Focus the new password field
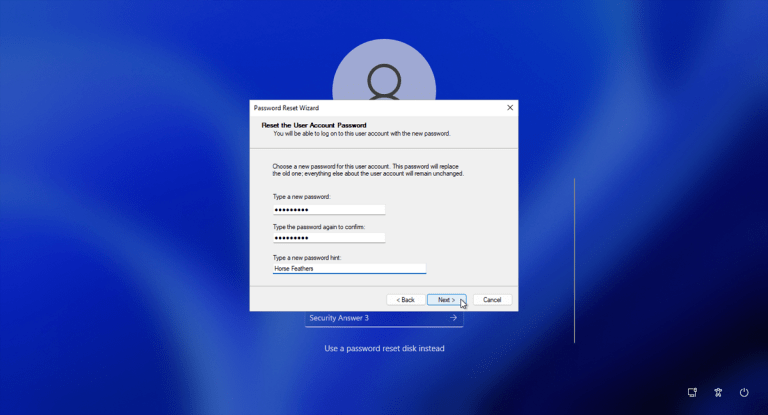 pyautogui.click(x=329, y=210)
